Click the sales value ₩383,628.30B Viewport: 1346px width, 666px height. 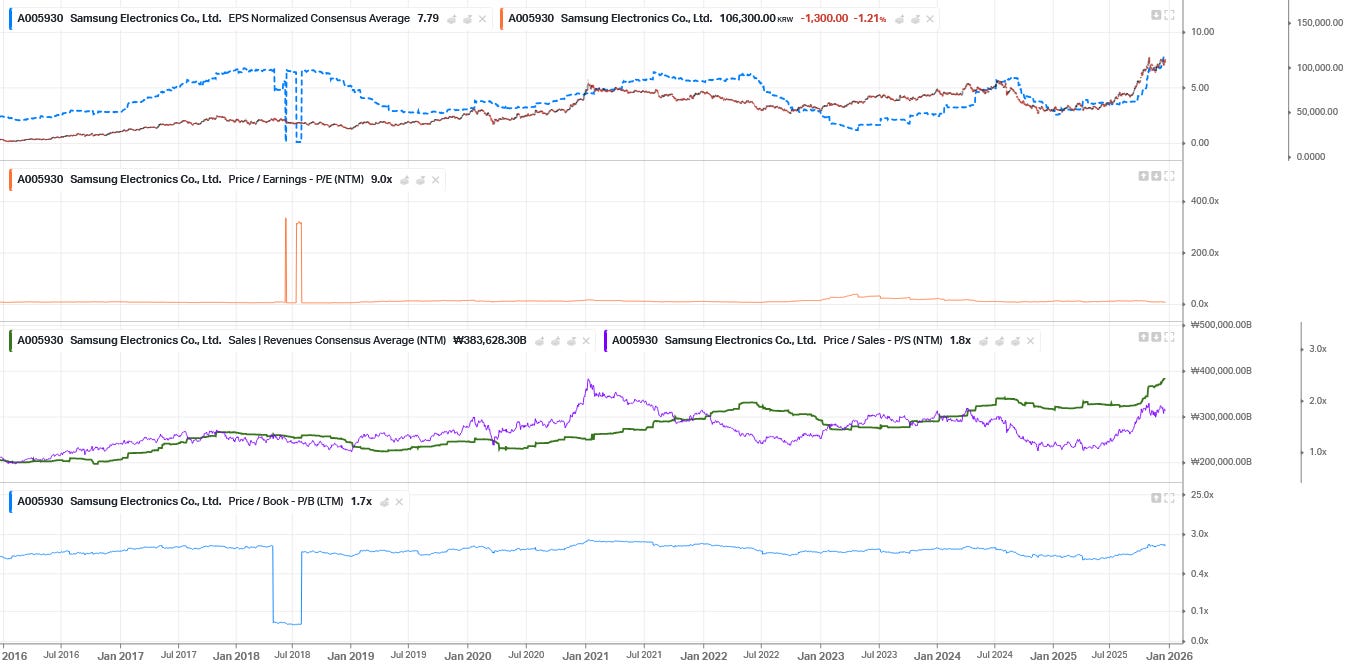[490, 341]
